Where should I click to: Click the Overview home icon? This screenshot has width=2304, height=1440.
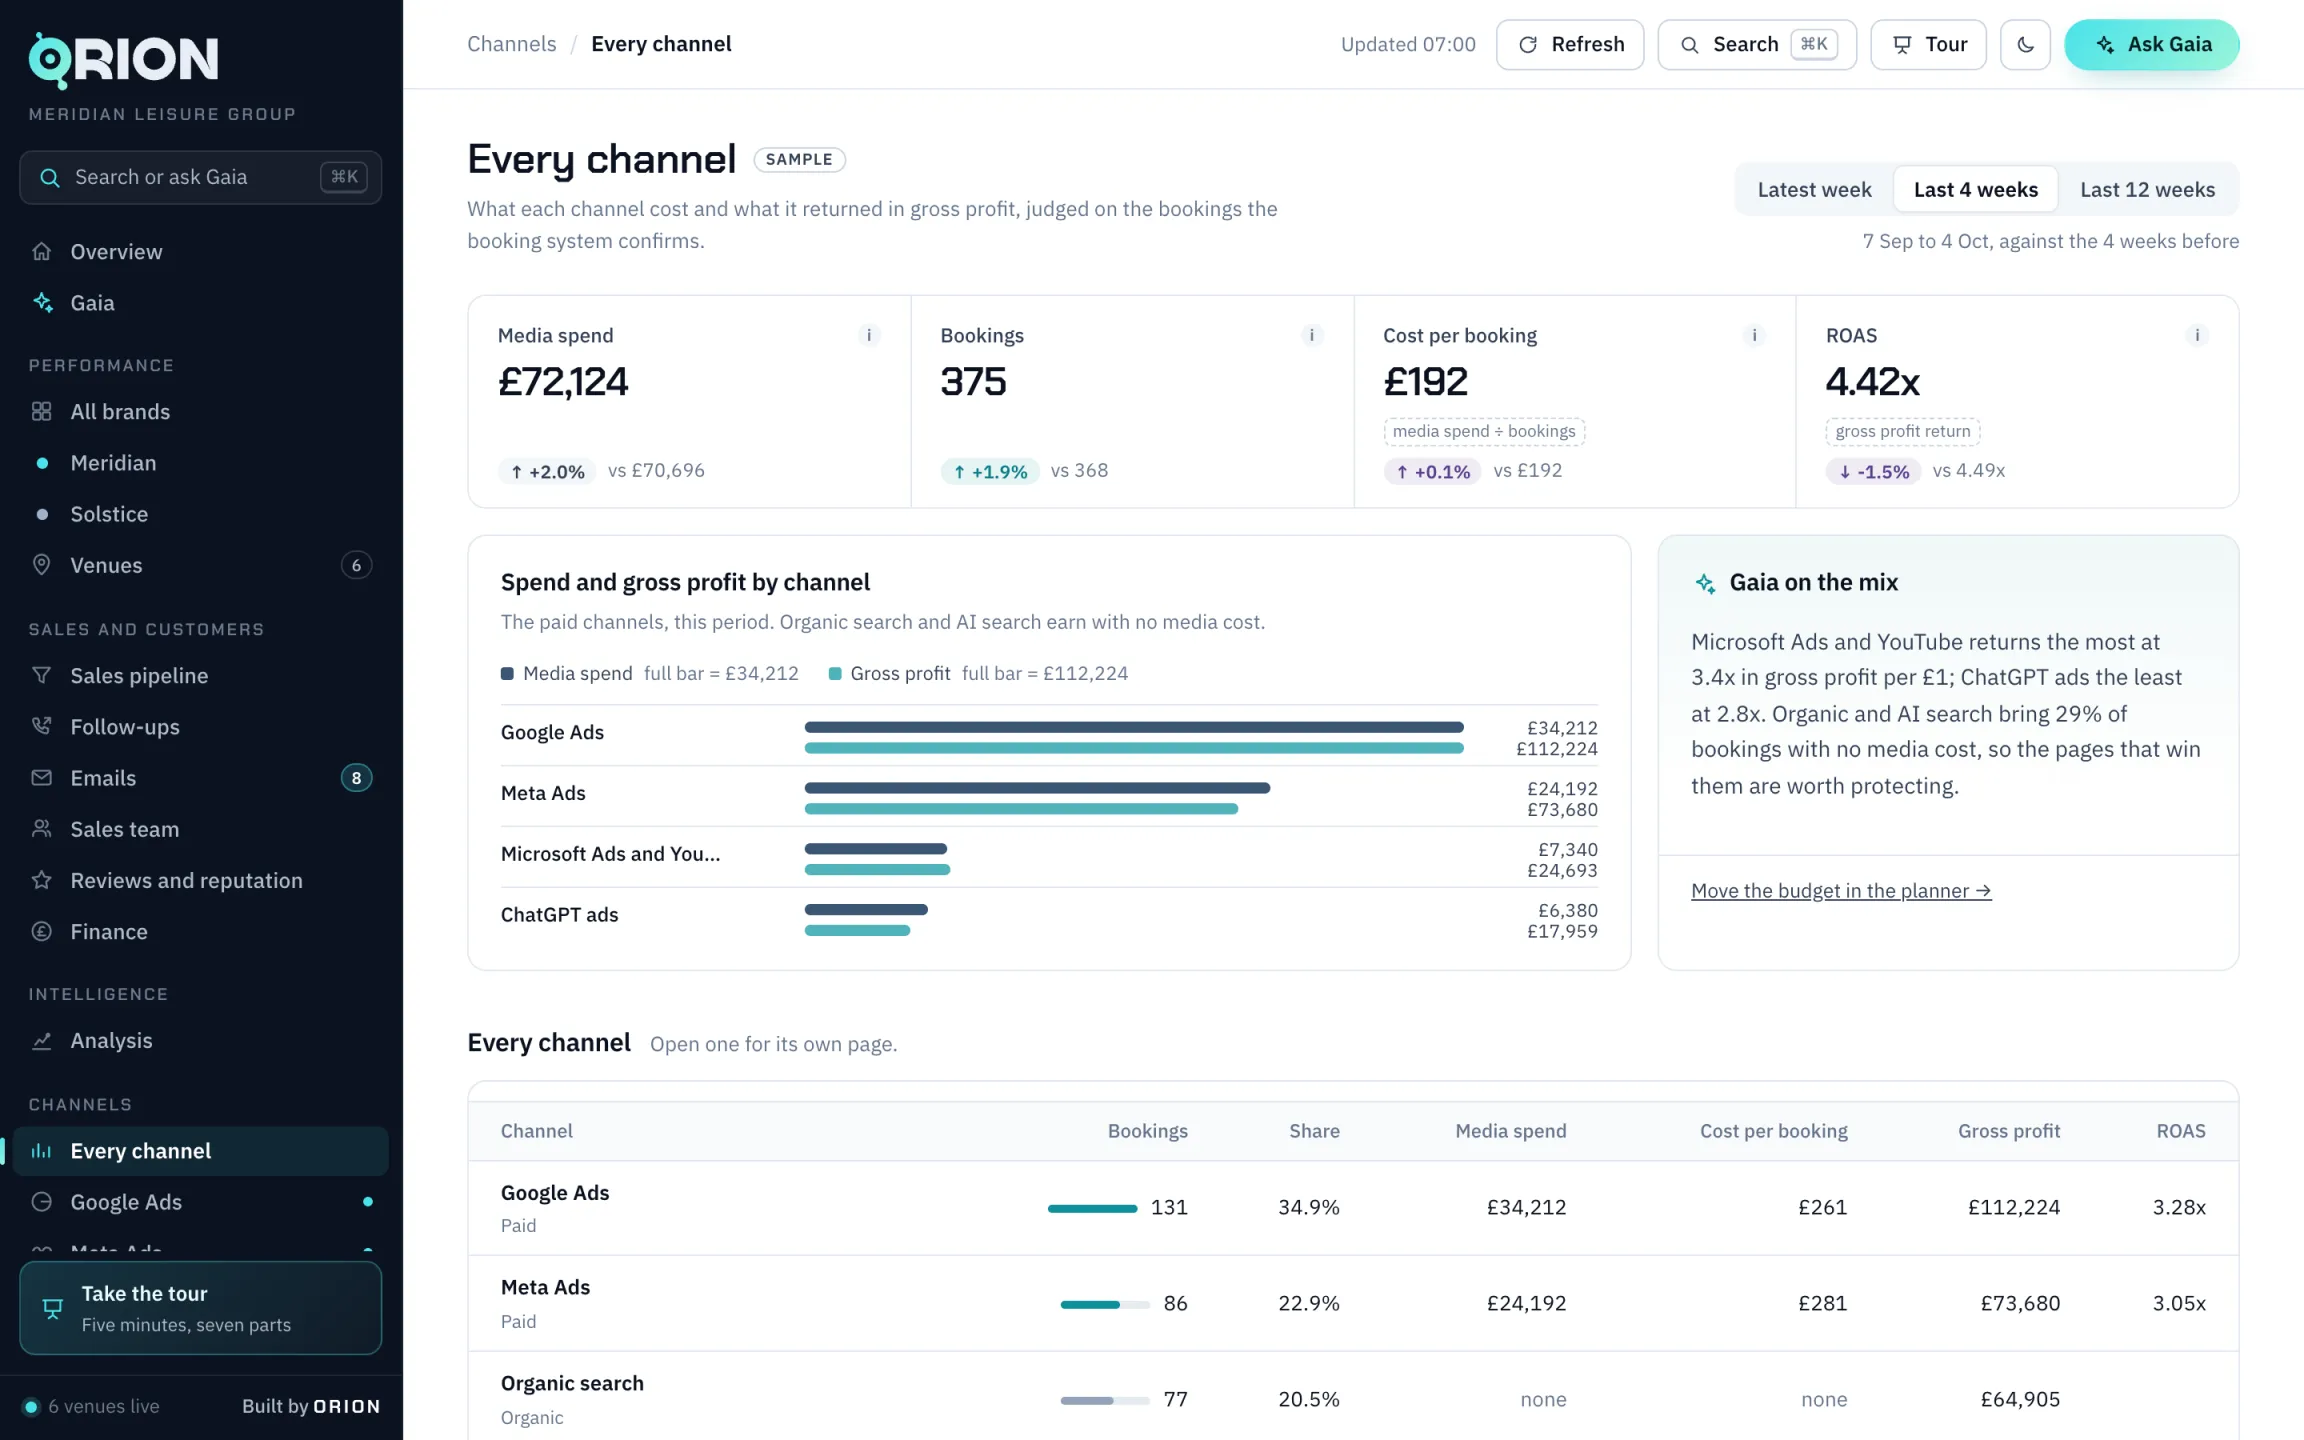(41, 251)
